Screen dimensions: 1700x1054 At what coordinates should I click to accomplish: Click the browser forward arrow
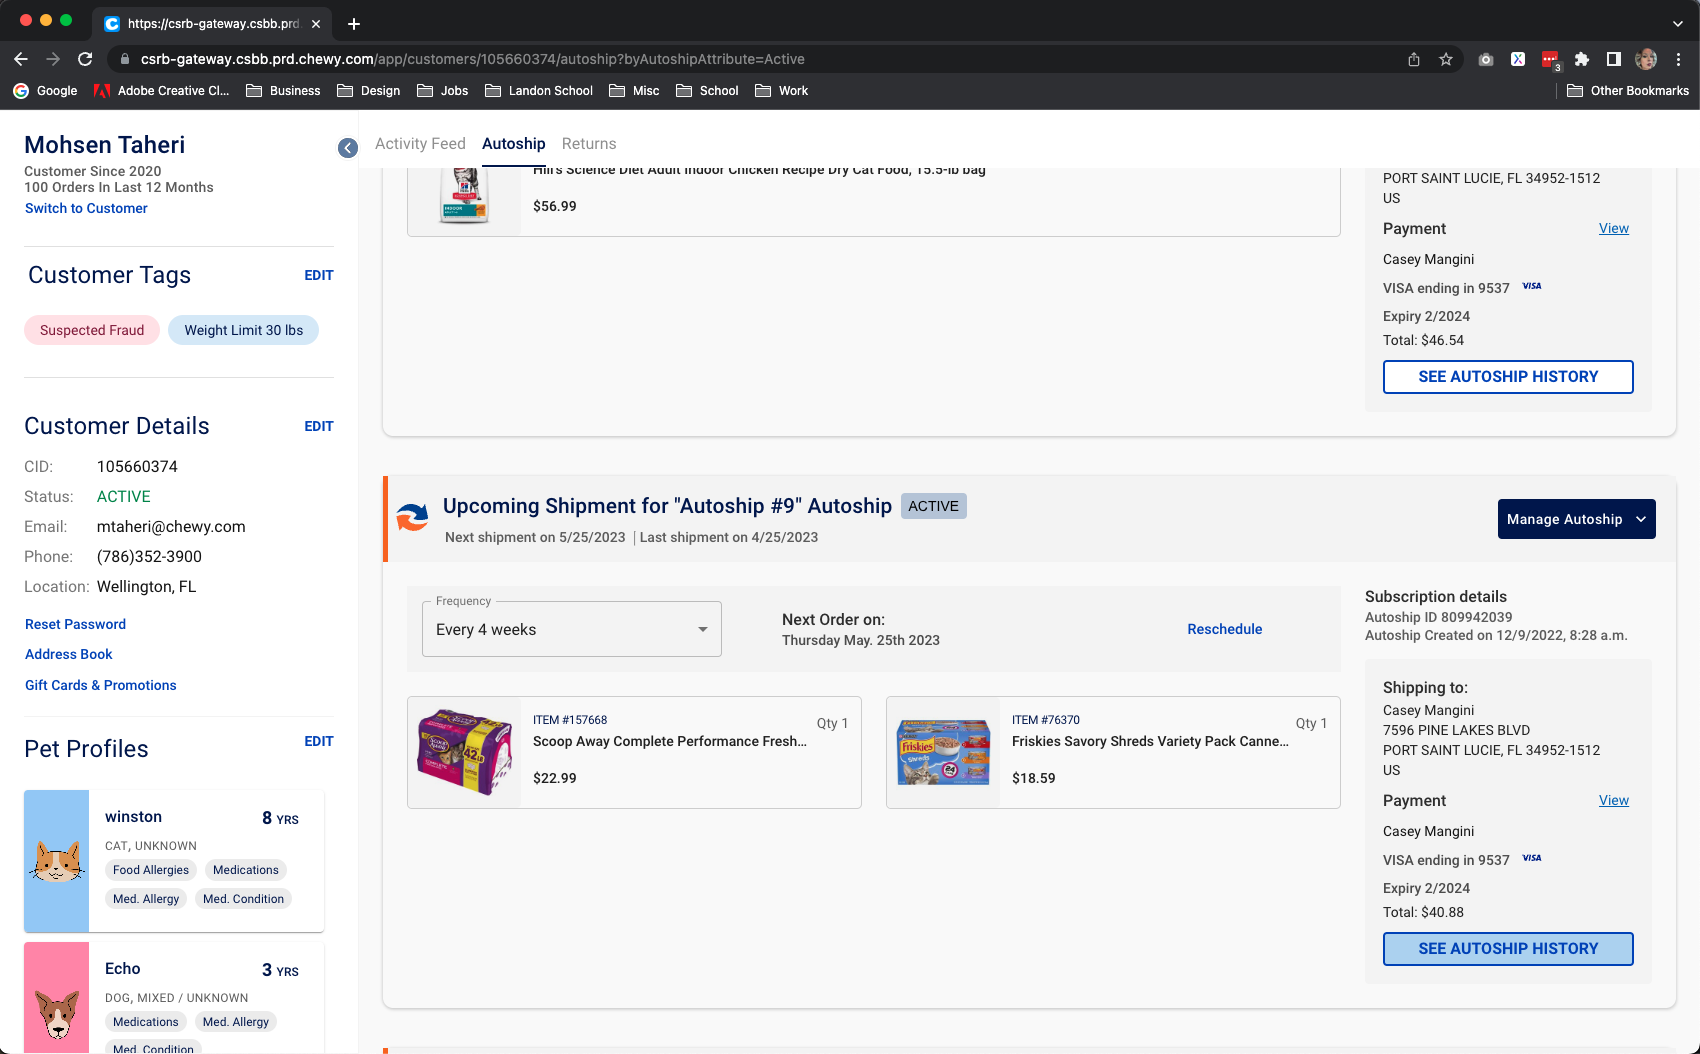coord(53,59)
